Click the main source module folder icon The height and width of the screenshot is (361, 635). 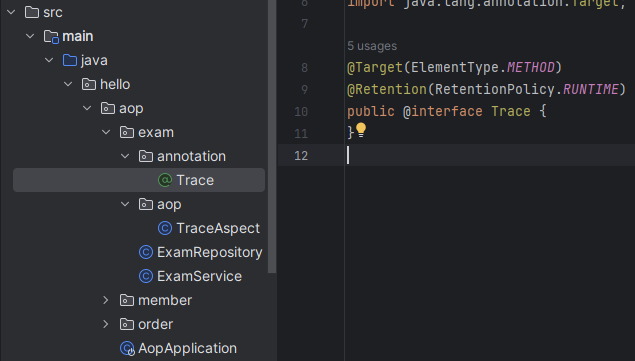(x=51, y=36)
